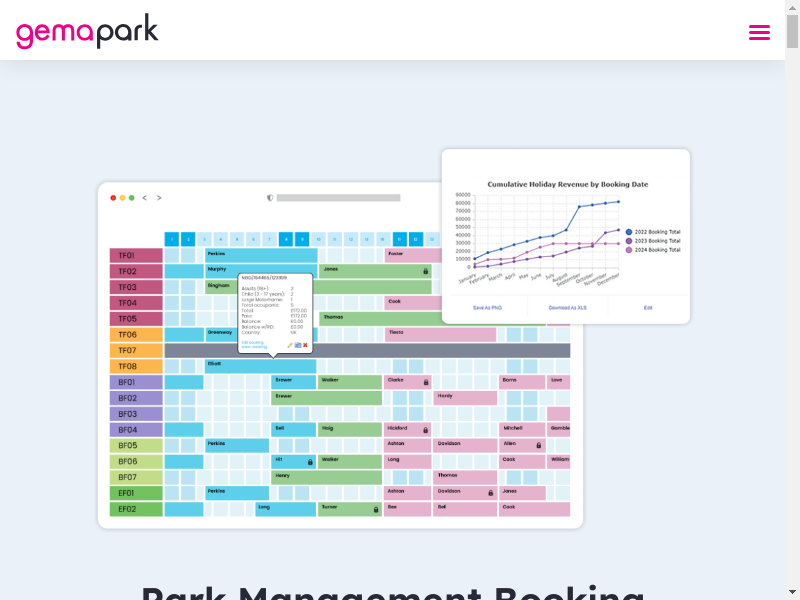Click the lock icon on Turner booking

click(376, 509)
